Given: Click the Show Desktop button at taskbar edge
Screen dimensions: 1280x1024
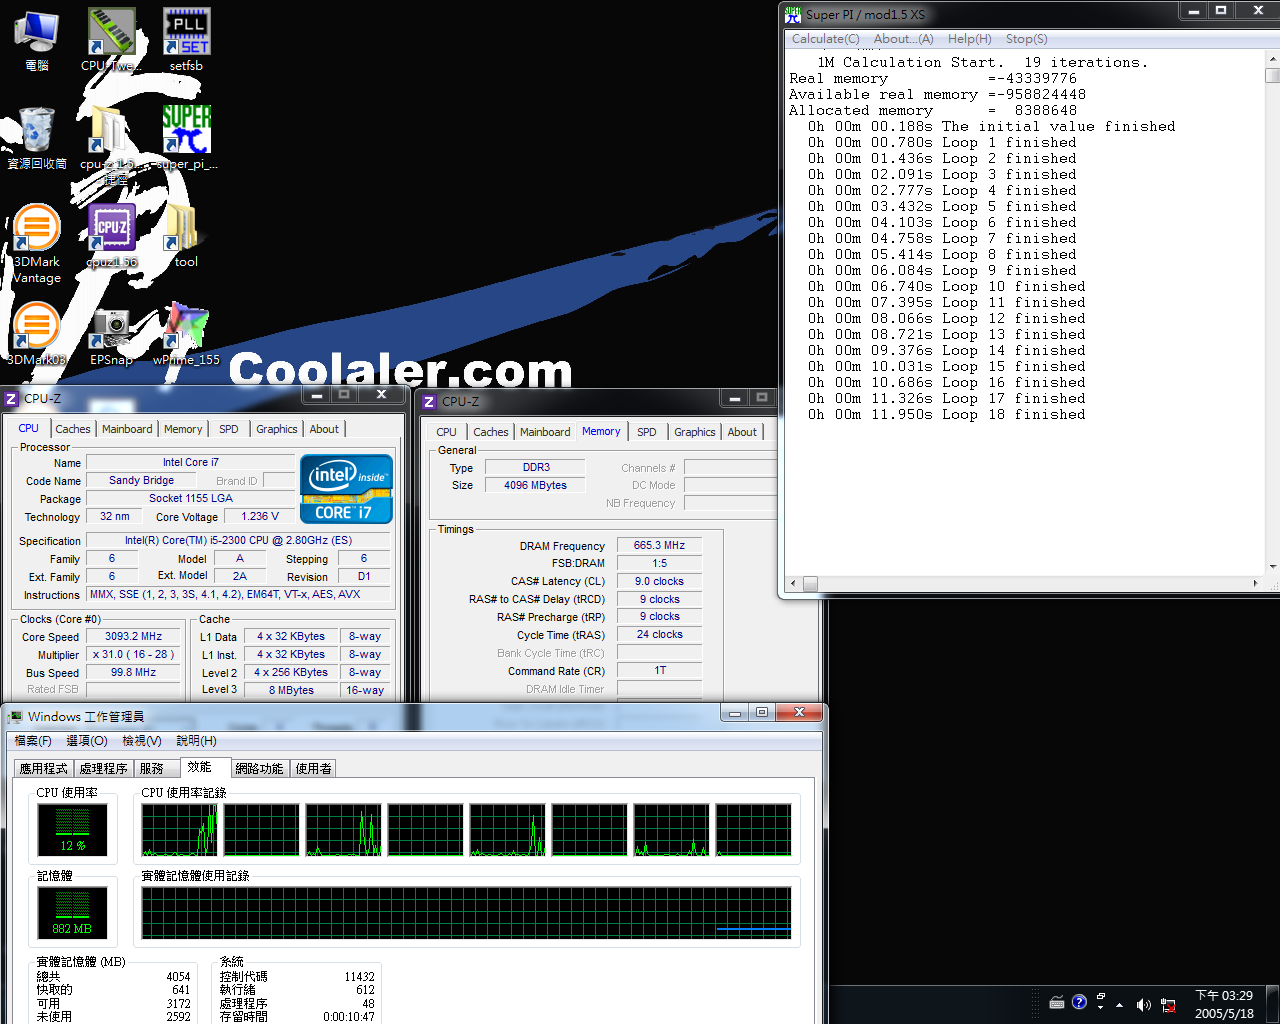Looking at the screenshot, I should pyautogui.click(x=1273, y=1004).
